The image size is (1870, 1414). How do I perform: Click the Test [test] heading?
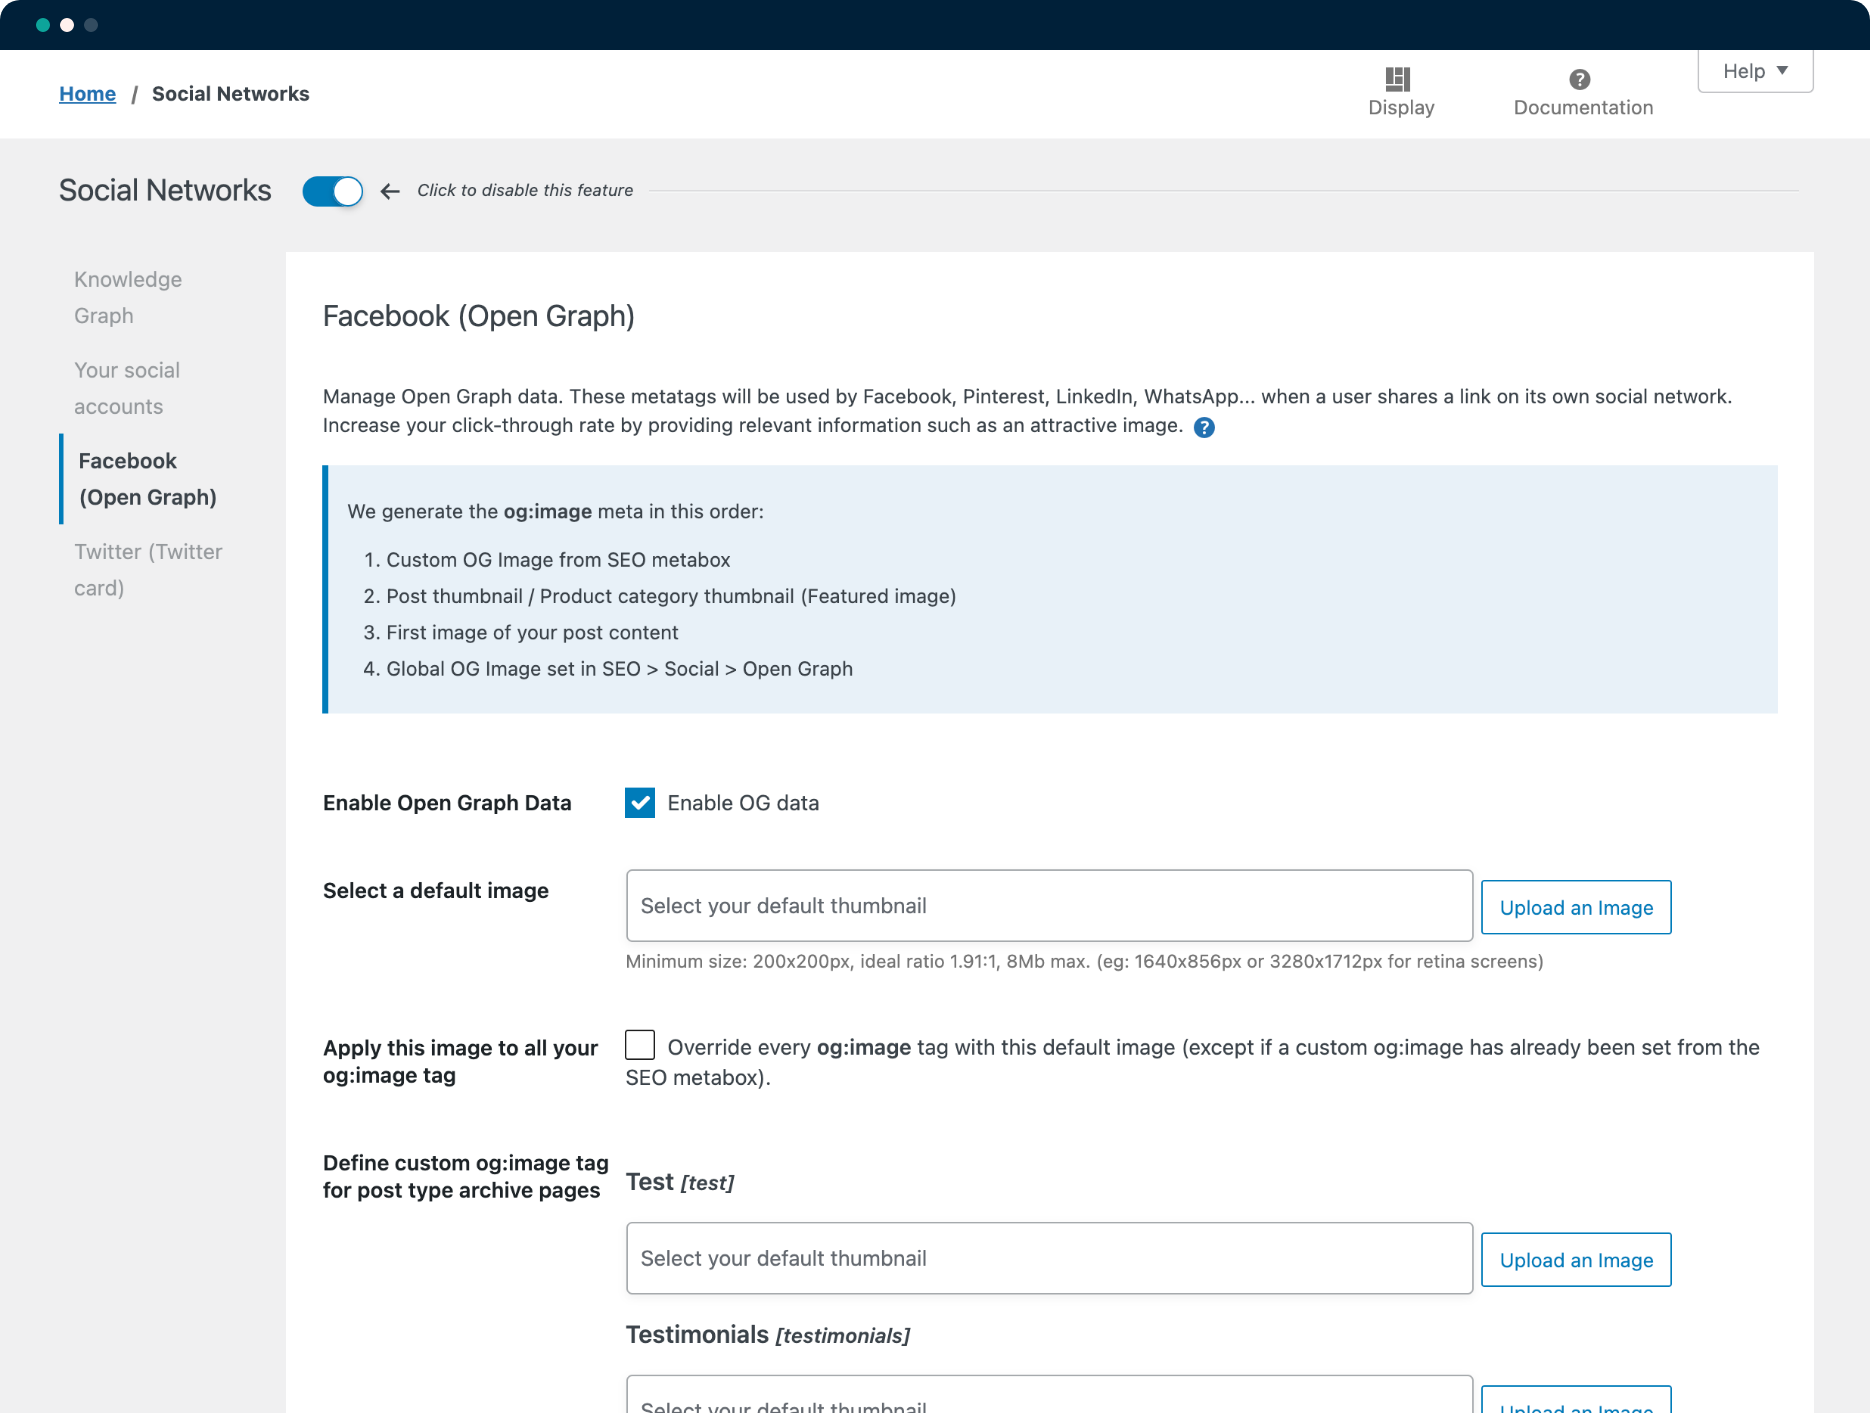point(680,1182)
